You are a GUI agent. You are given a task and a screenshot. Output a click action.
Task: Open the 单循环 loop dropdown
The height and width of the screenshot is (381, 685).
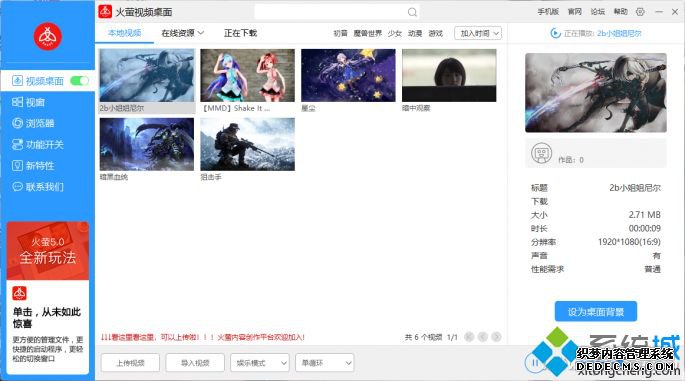pos(325,363)
